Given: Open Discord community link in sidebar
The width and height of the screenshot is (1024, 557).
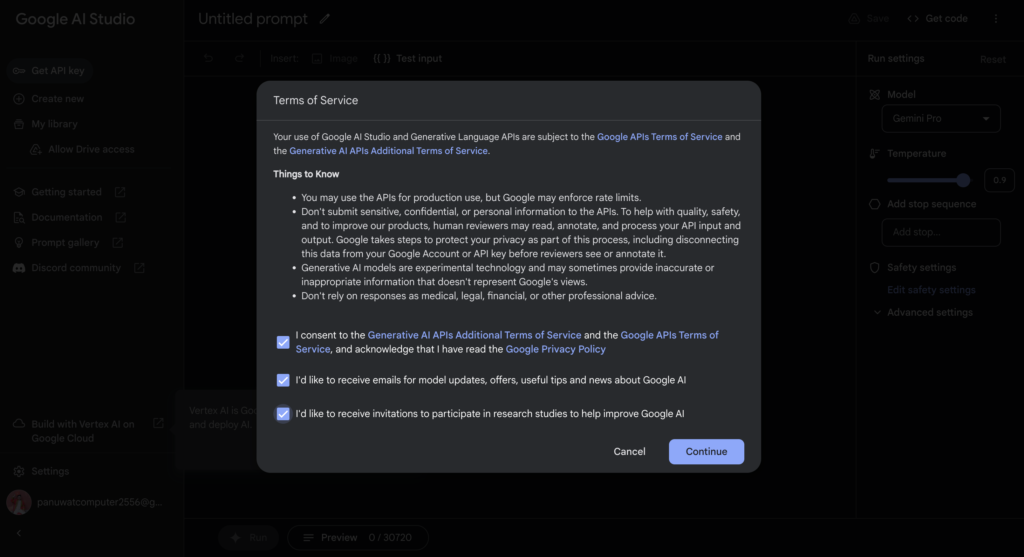Looking at the screenshot, I should click(76, 268).
